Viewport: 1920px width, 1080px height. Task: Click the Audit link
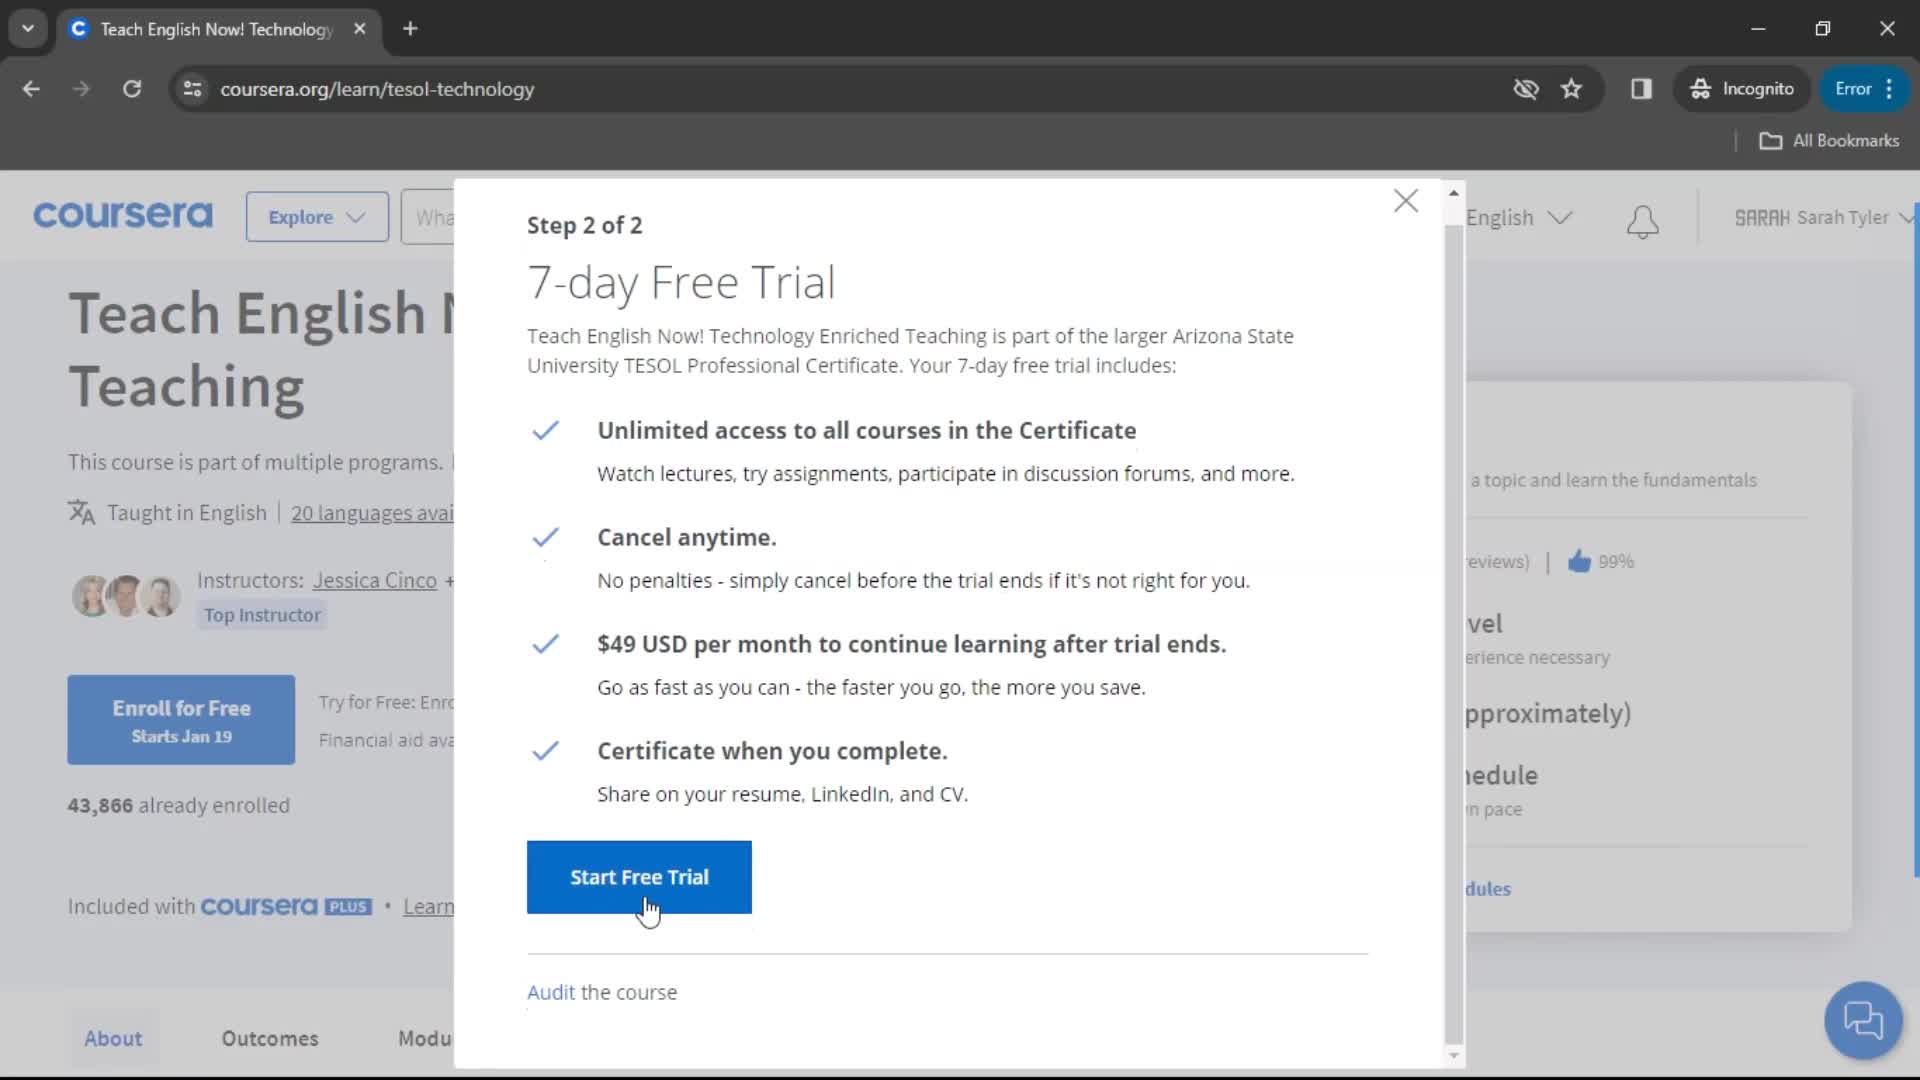(551, 992)
